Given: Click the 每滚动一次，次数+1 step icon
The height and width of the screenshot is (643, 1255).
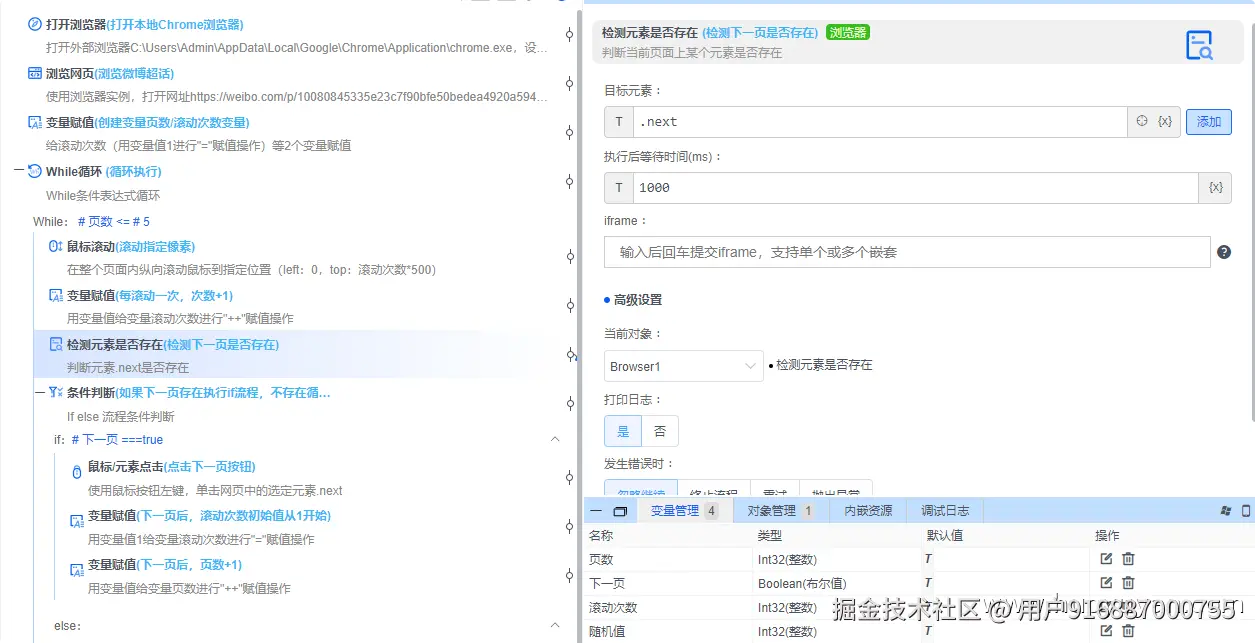Looking at the screenshot, I should [55, 295].
